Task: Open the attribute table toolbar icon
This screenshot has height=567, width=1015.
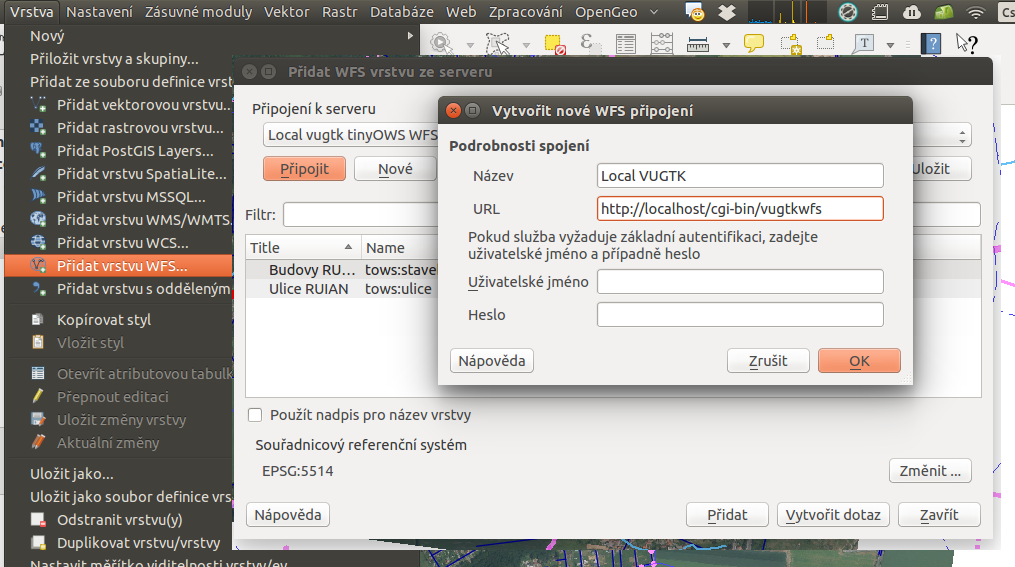Action: [625, 43]
